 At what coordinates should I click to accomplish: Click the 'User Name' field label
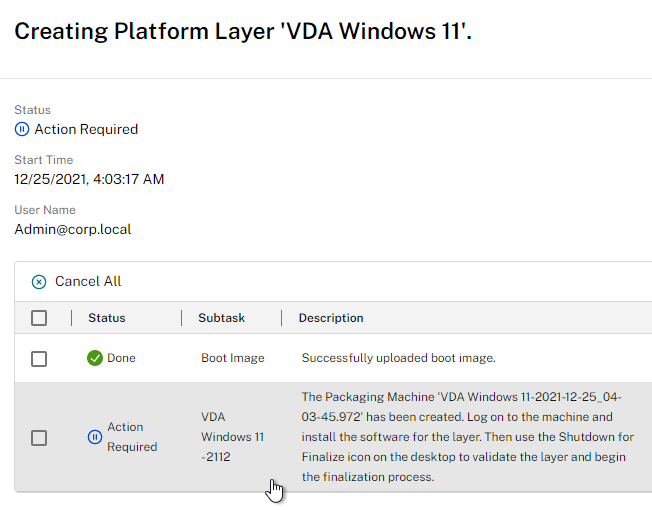(x=45, y=210)
